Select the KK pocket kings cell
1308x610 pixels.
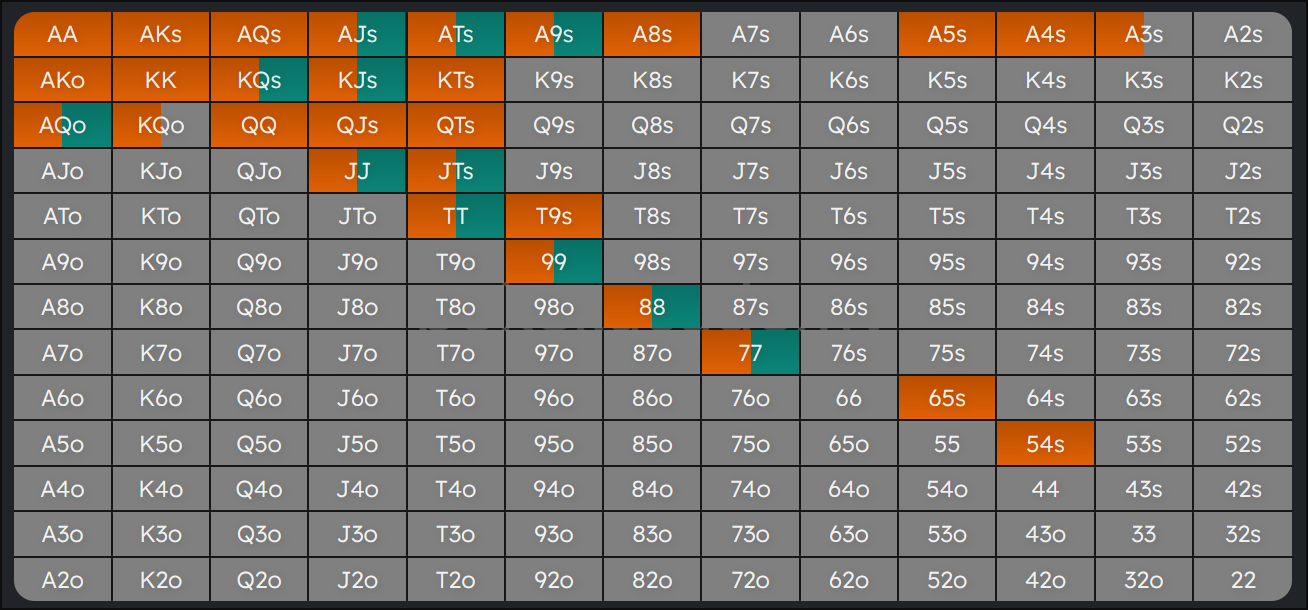point(161,80)
